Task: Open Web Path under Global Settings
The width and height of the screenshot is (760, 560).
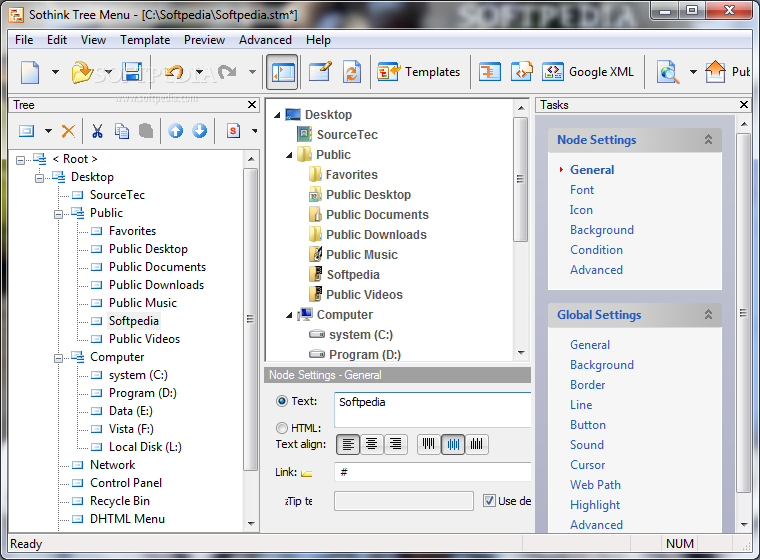Action: 595,484
